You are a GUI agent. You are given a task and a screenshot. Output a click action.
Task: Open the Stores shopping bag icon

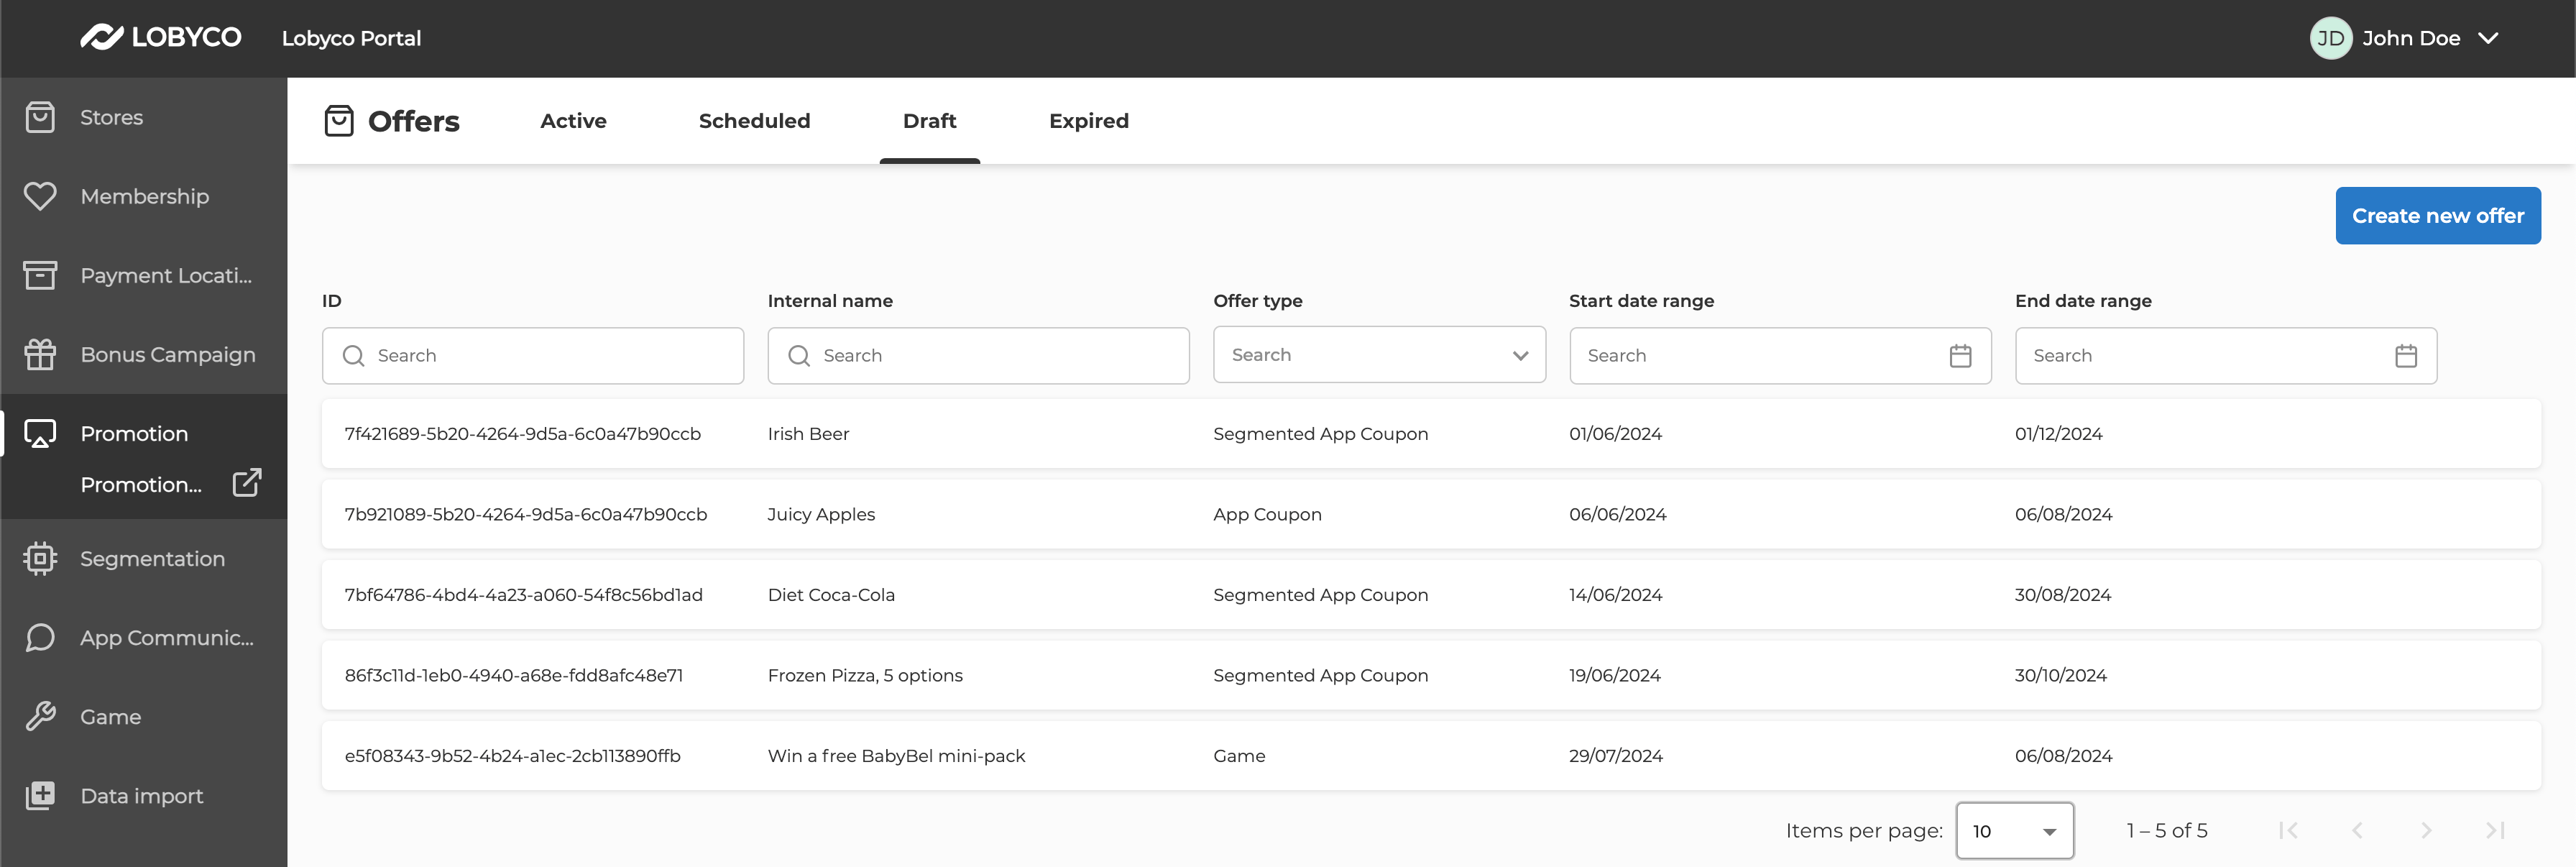click(40, 117)
